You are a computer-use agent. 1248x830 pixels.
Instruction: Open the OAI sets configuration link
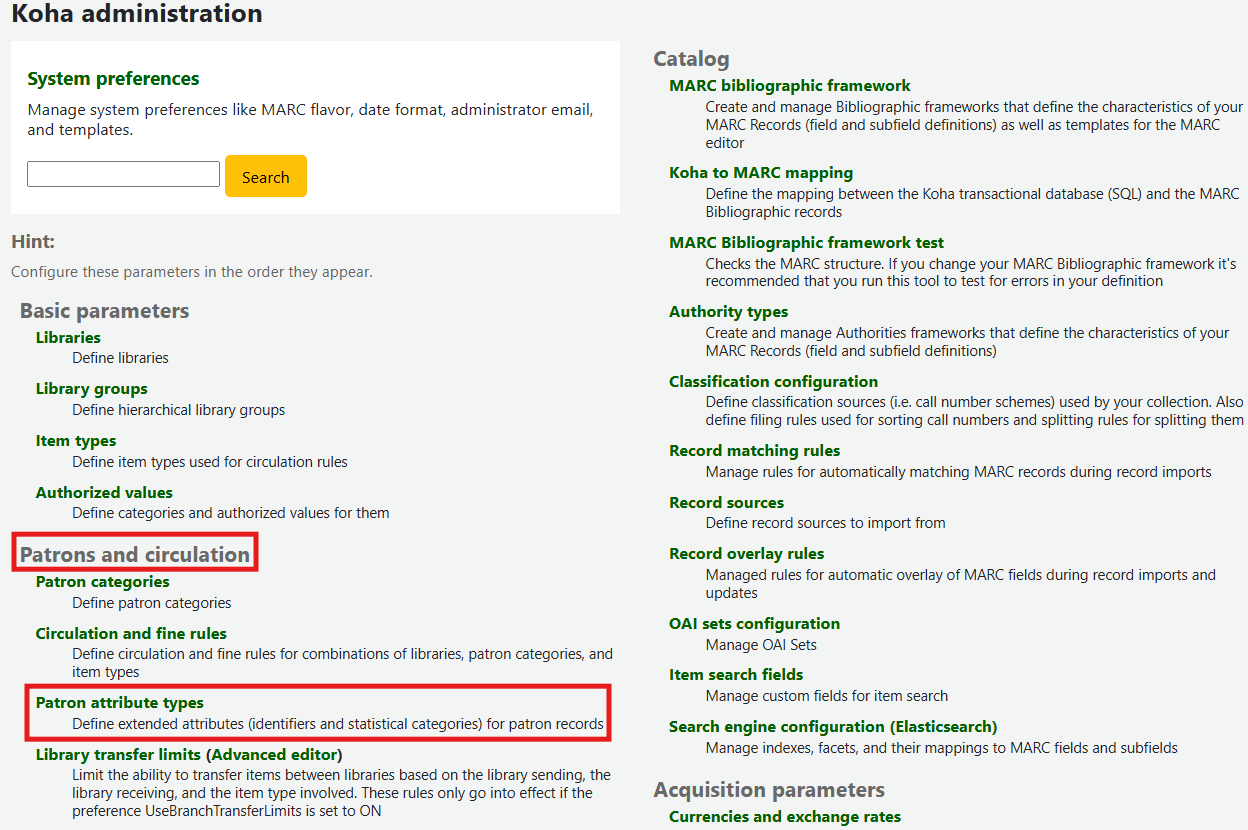754,623
